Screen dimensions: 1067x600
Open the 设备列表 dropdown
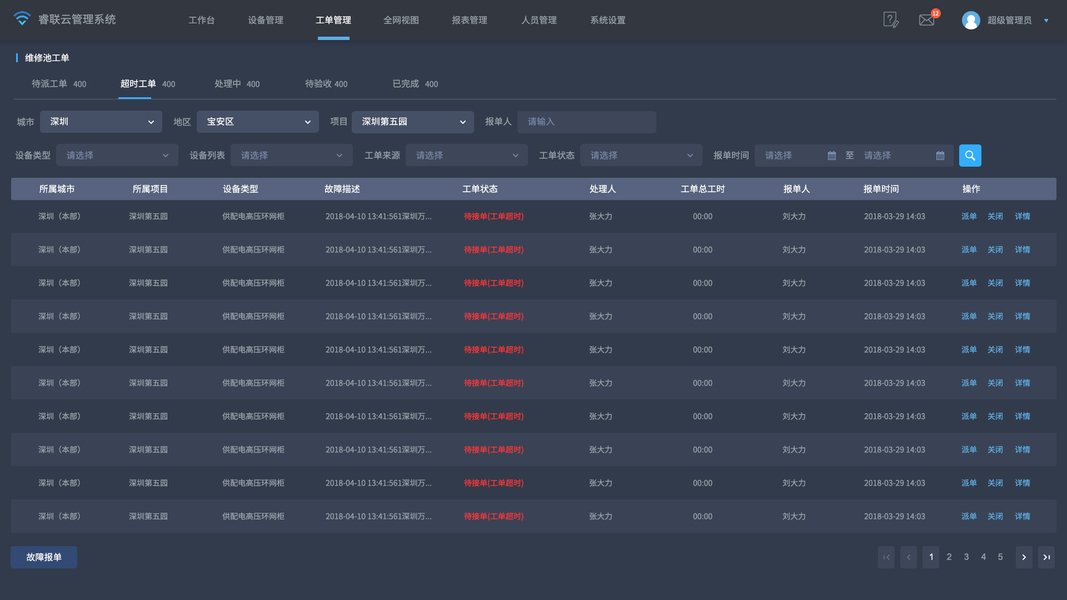pyautogui.click(x=291, y=156)
